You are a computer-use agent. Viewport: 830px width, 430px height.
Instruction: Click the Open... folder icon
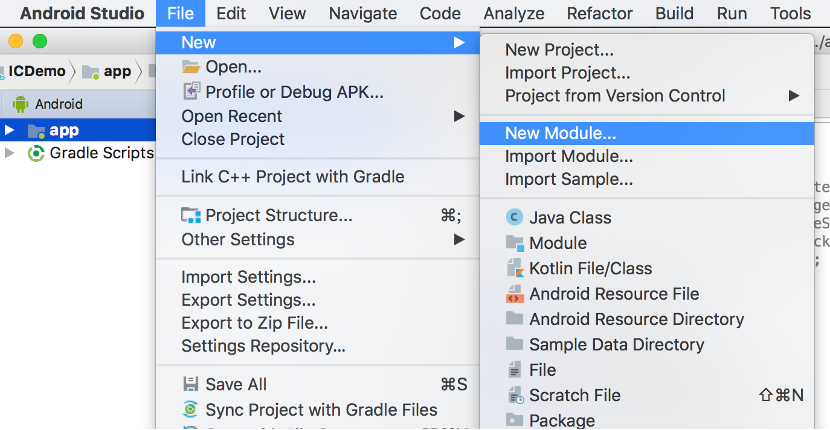point(191,67)
